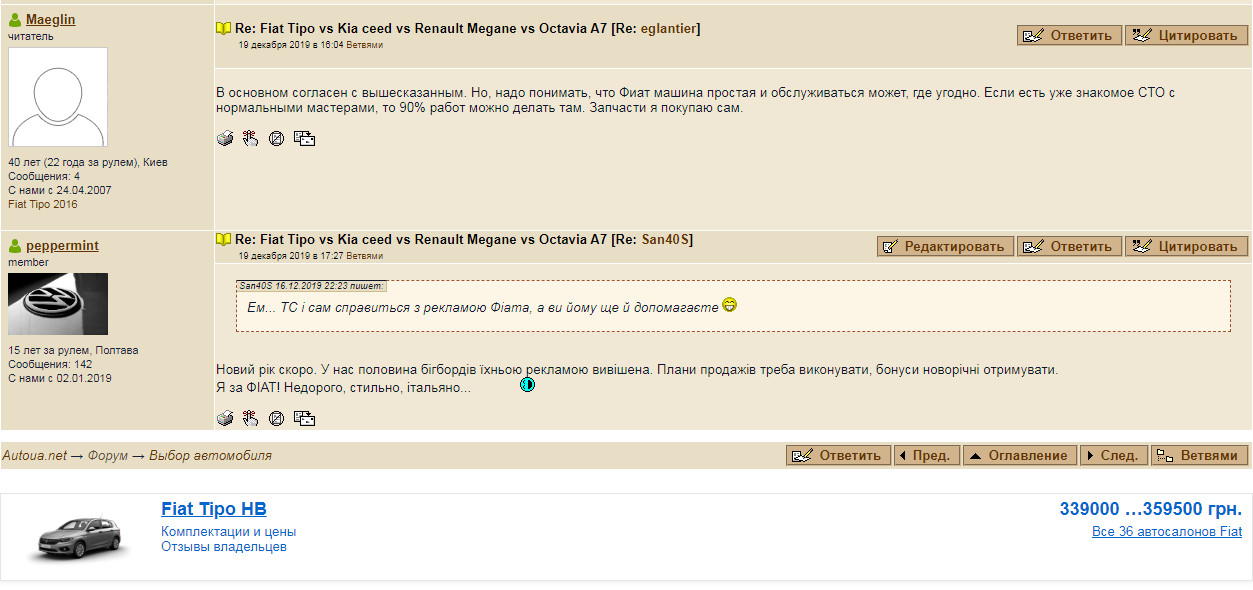Quote Maeglin's post with Цитировать
Viewport: 1253px width, 590px height.
pos(1187,36)
